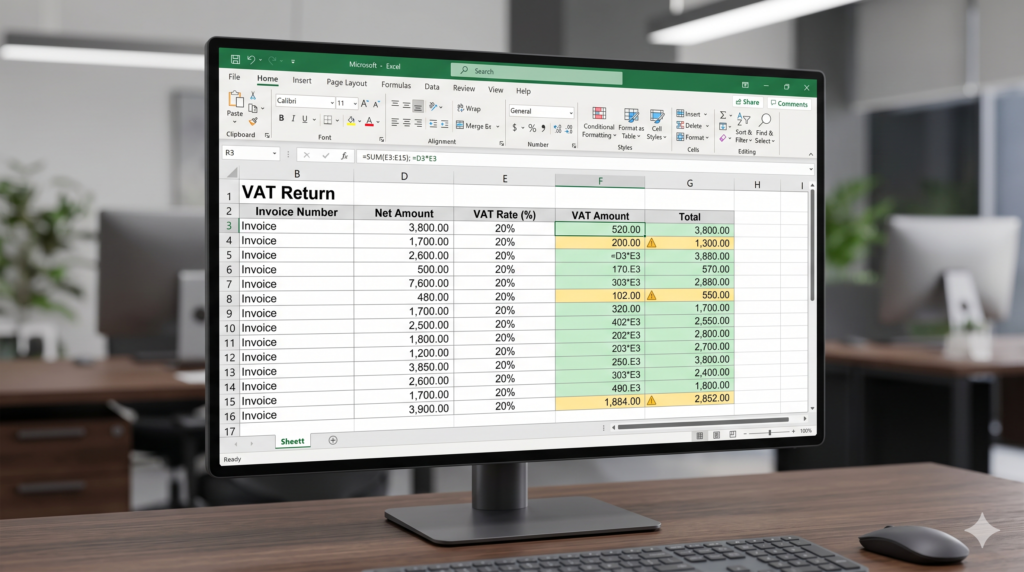Click the zoom slider handle in status bar

(x=770, y=433)
